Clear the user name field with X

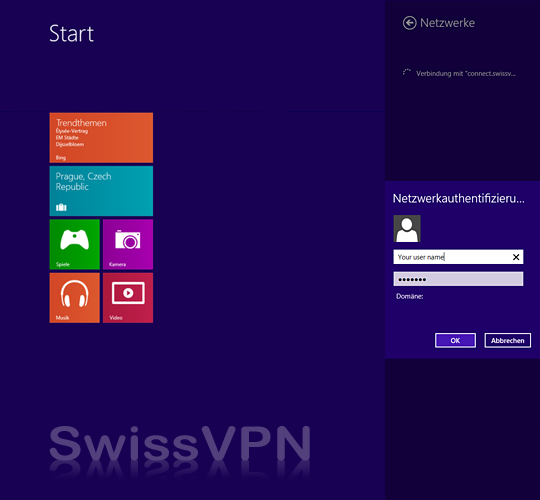pos(516,257)
